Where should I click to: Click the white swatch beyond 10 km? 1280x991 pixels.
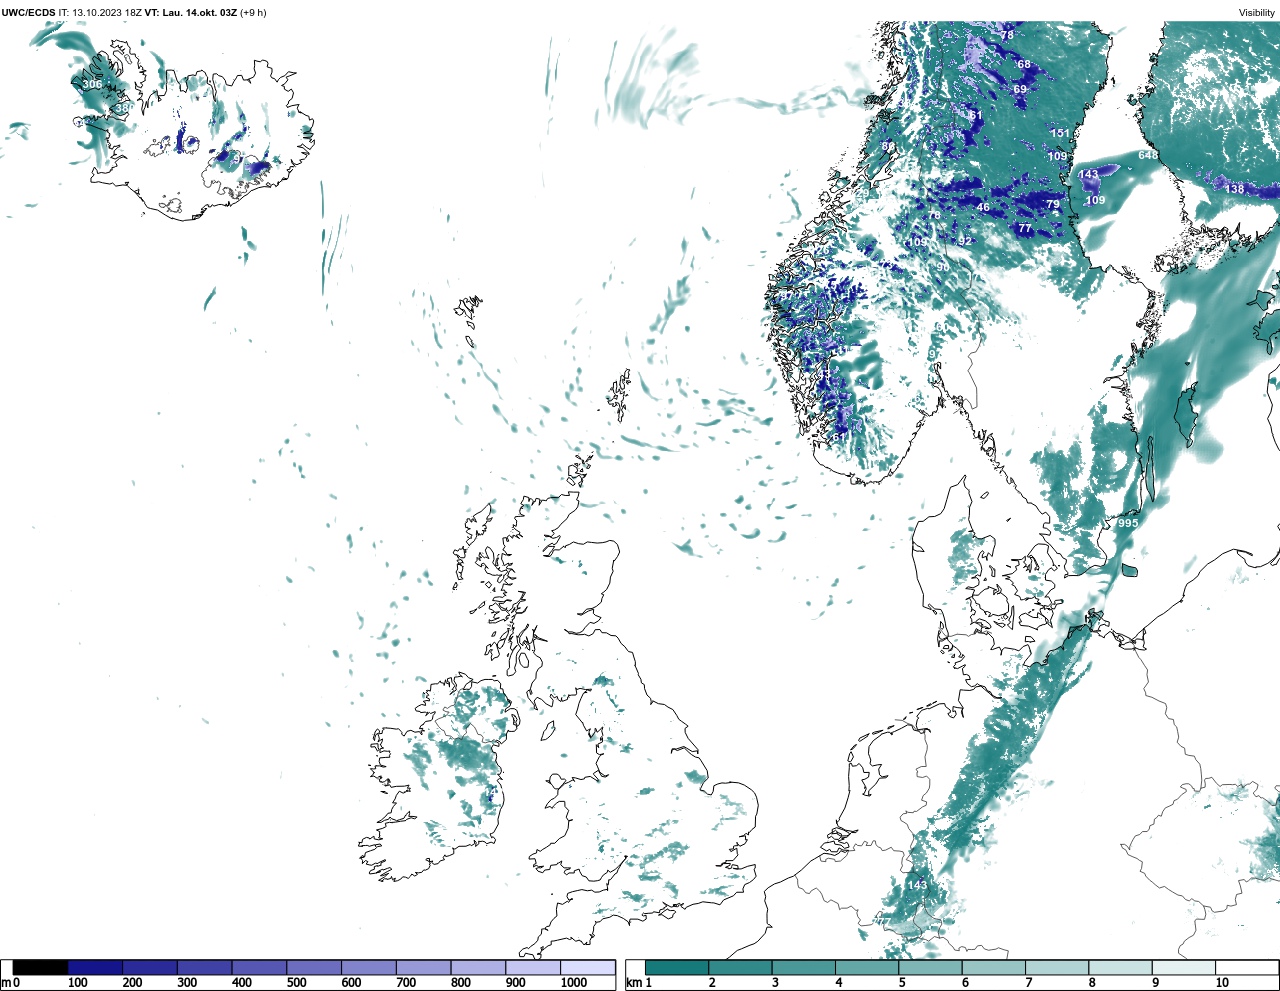pyautogui.click(x=1246, y=967)
